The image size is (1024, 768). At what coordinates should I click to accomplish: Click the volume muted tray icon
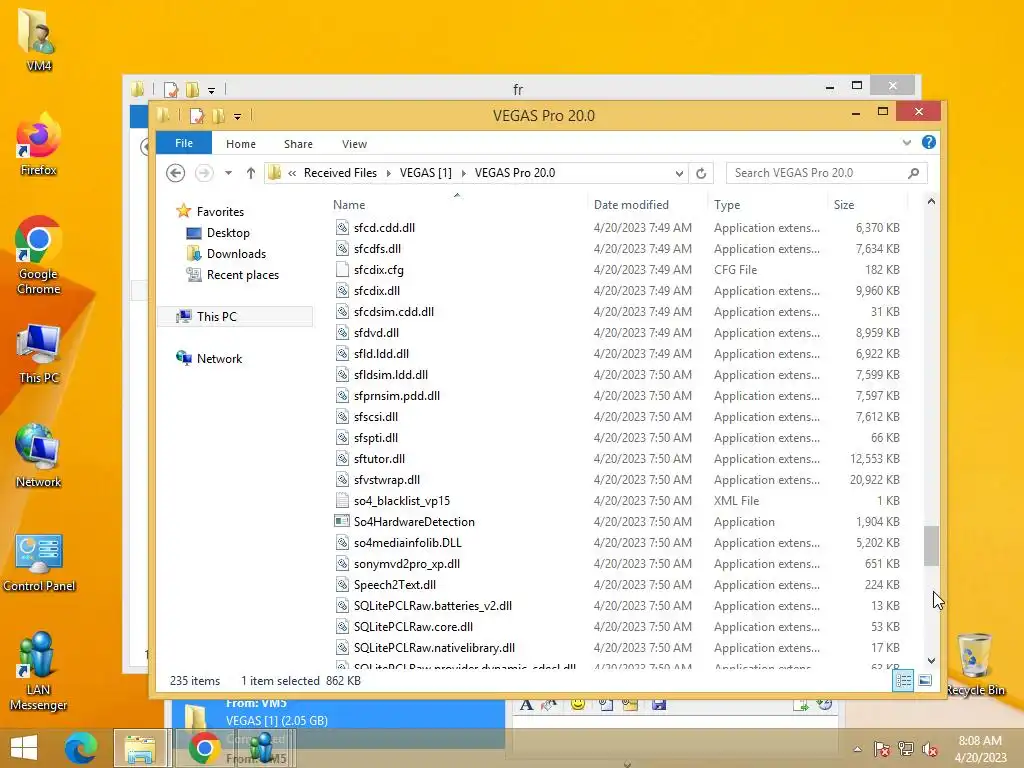[x=929, y=749]
